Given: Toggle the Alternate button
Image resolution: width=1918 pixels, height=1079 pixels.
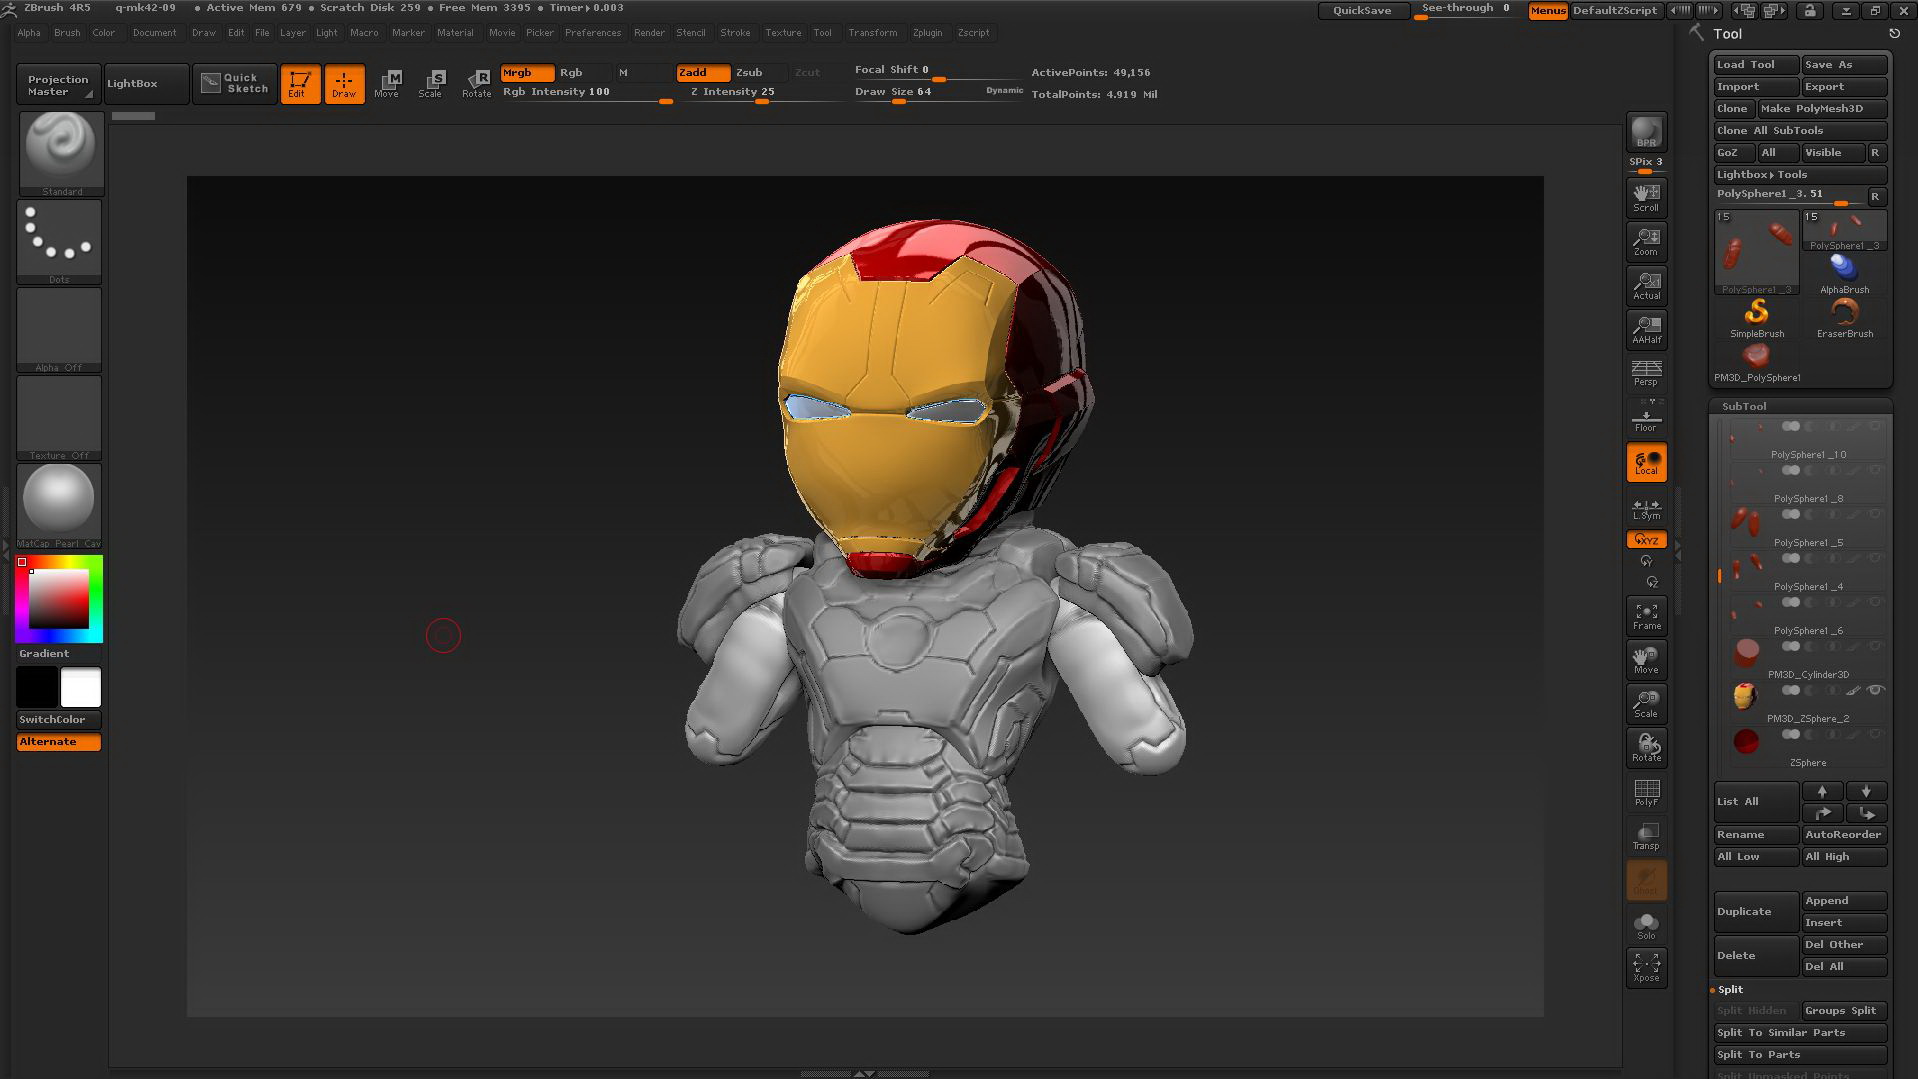Looking at the screenshot, I should coord(59,742).
